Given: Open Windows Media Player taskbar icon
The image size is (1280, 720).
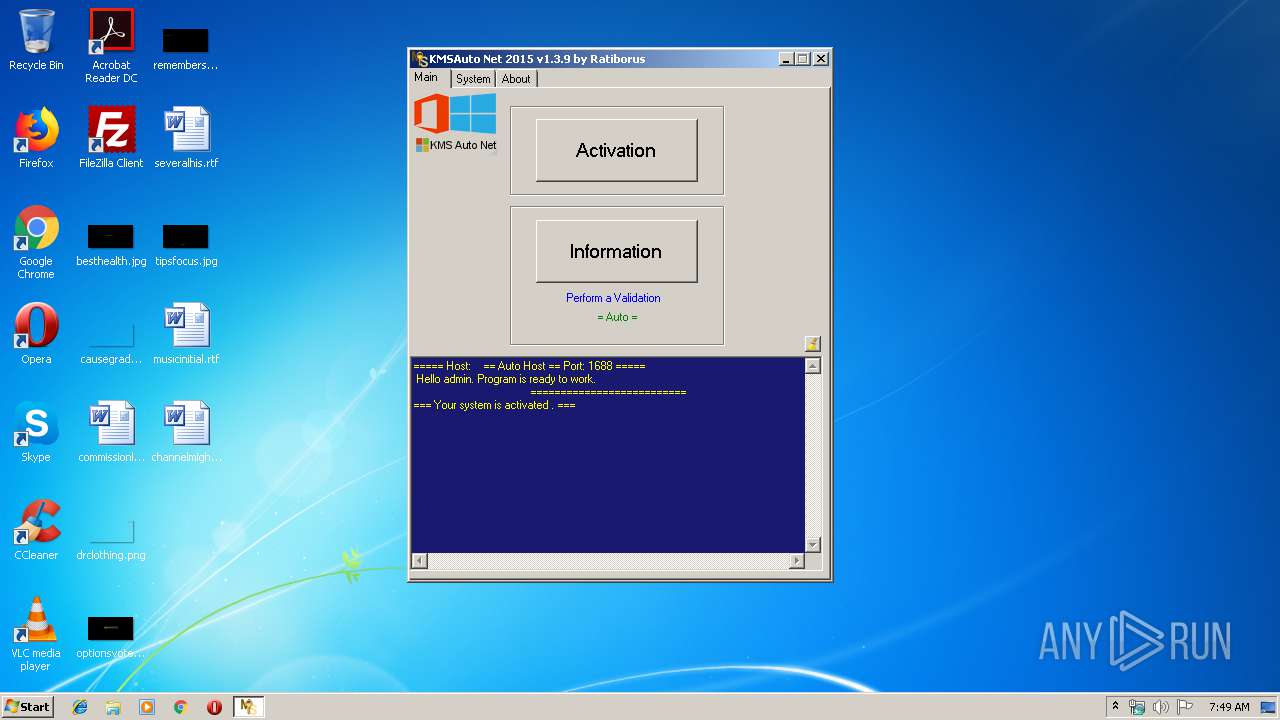Looking at the screenshot, I should click(x=147, y=707).
